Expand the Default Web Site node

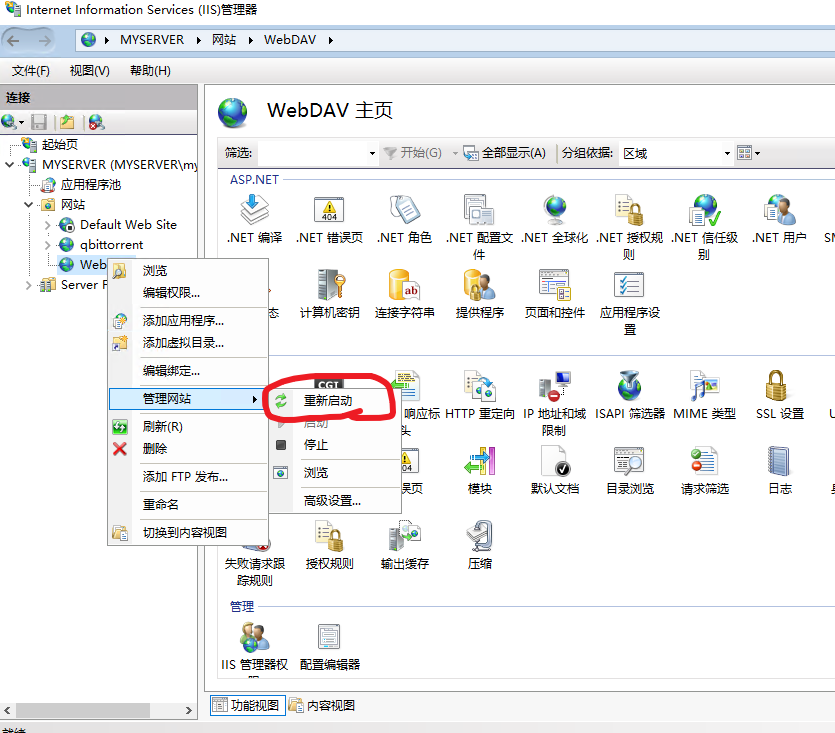click(x=47, y=225)
